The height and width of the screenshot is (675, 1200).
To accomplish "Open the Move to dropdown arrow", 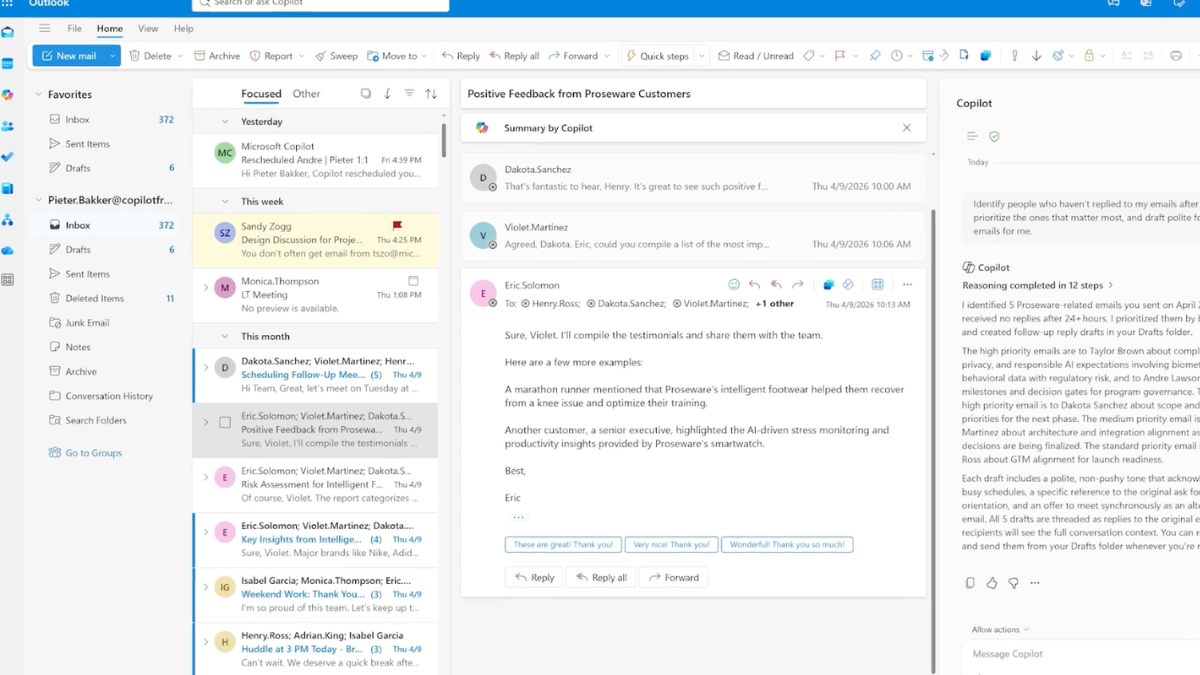I will [x=426, y=56].
